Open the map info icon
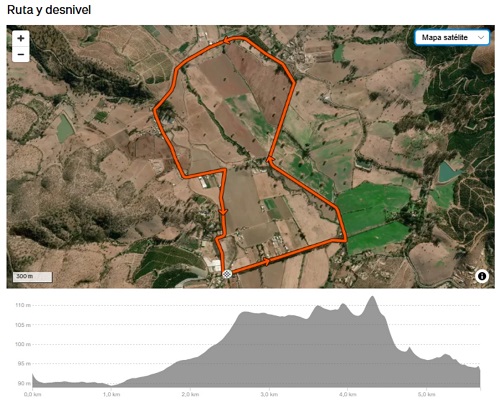500x400 pixels. (x=482, y=276)
